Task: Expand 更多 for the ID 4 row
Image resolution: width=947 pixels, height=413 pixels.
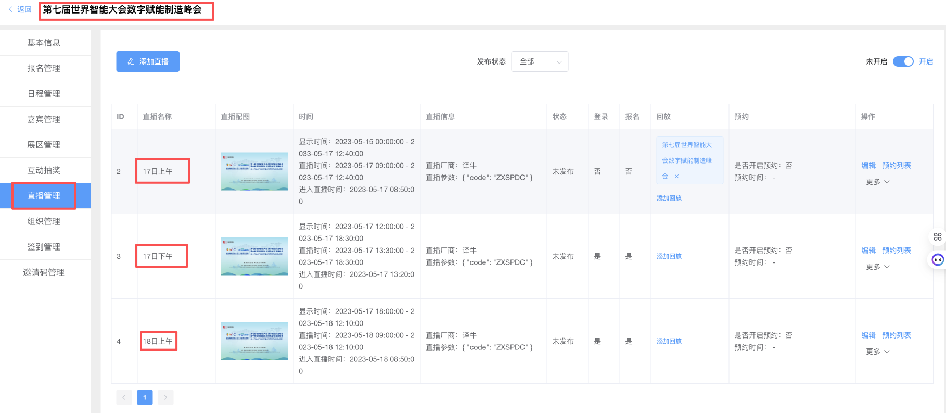Action: pyautogui.click(x=875, y=352)
